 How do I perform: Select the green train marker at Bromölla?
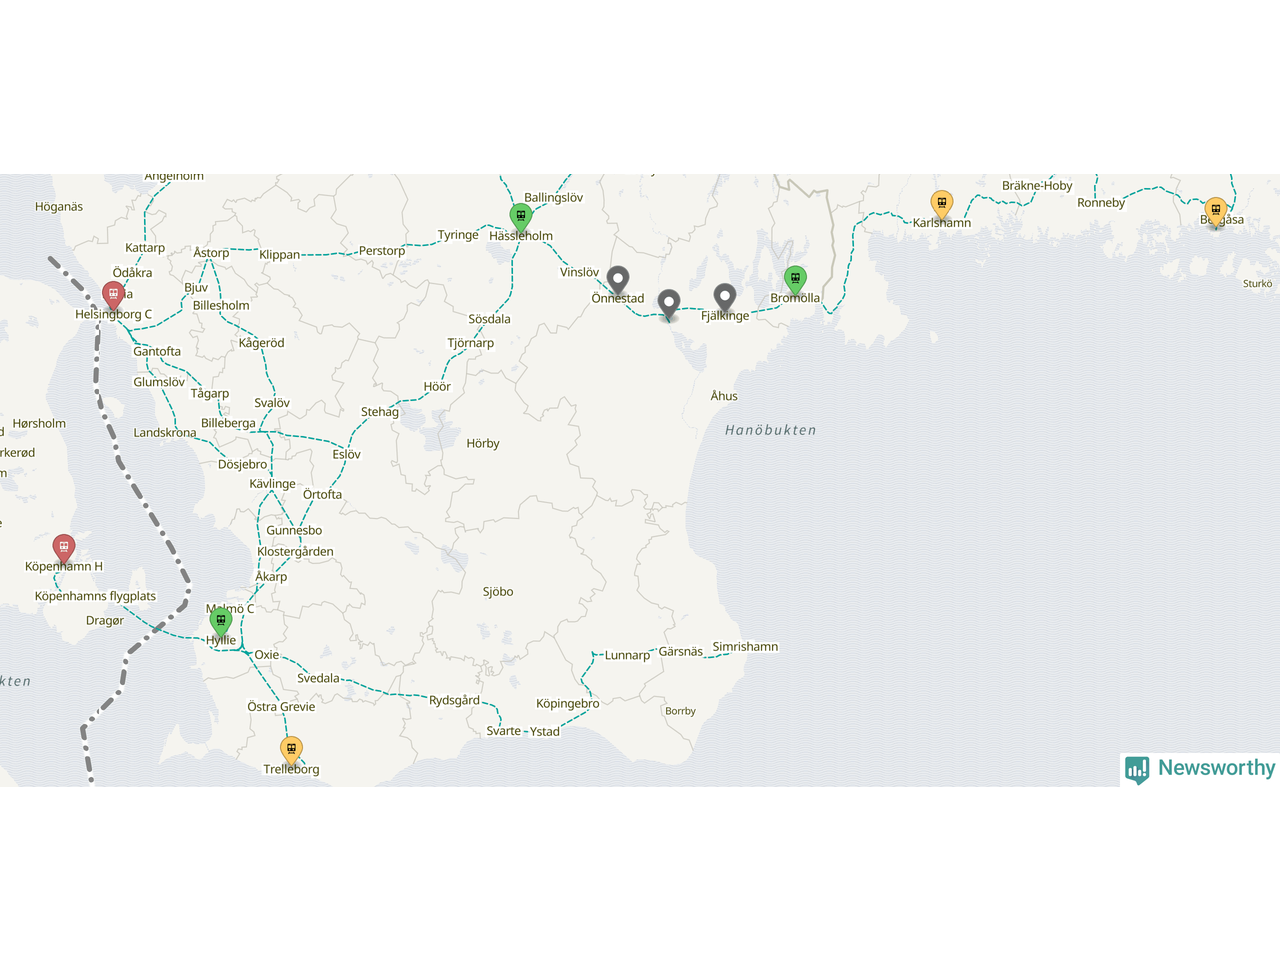click(x=795, y=280)
